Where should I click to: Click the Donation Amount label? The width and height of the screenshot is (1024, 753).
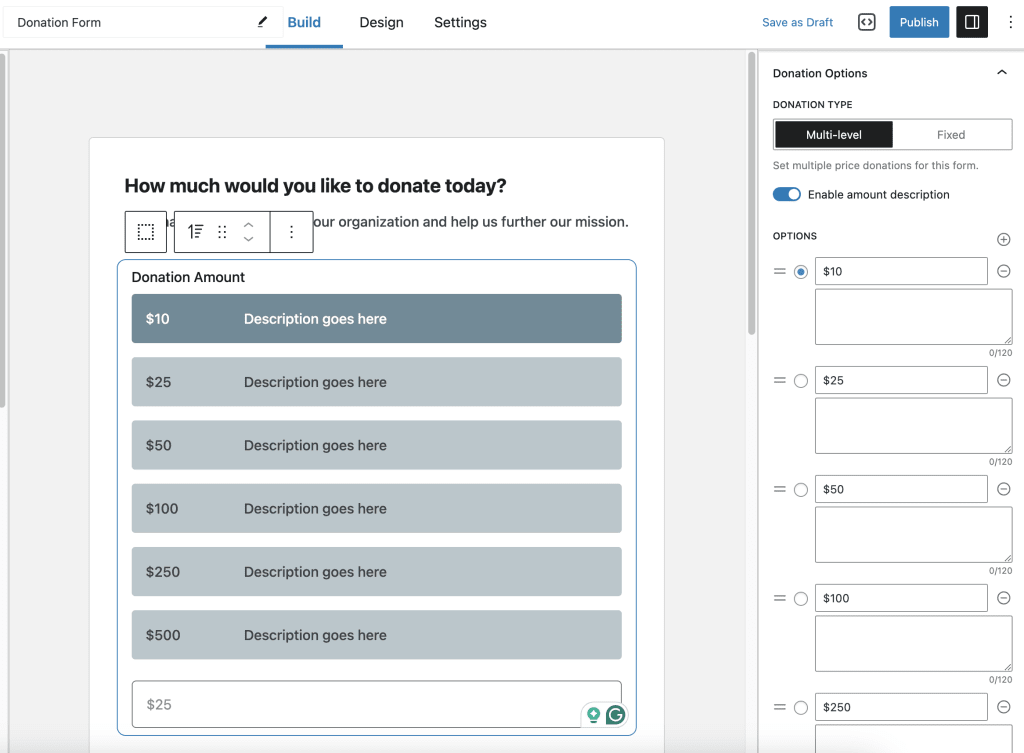(188, 277)
